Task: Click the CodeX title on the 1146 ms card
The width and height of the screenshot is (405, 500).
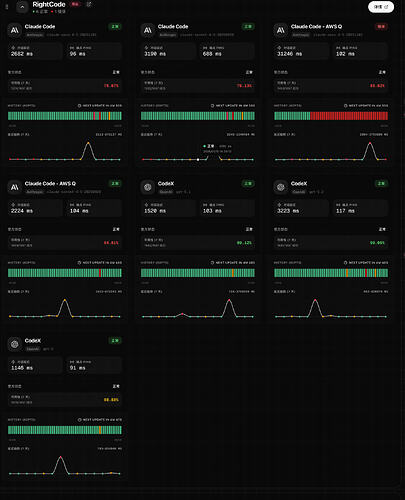Action: 33,340
